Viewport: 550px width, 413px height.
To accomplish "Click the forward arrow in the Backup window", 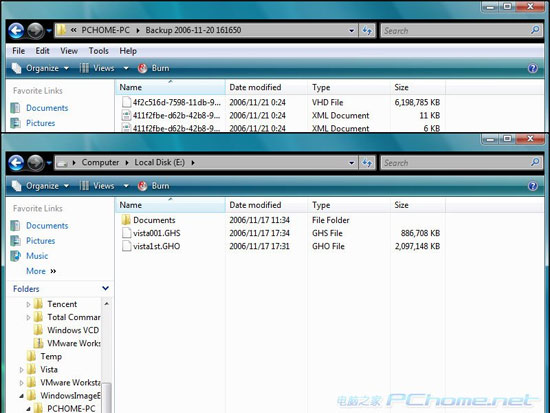I will coord(36,31).
